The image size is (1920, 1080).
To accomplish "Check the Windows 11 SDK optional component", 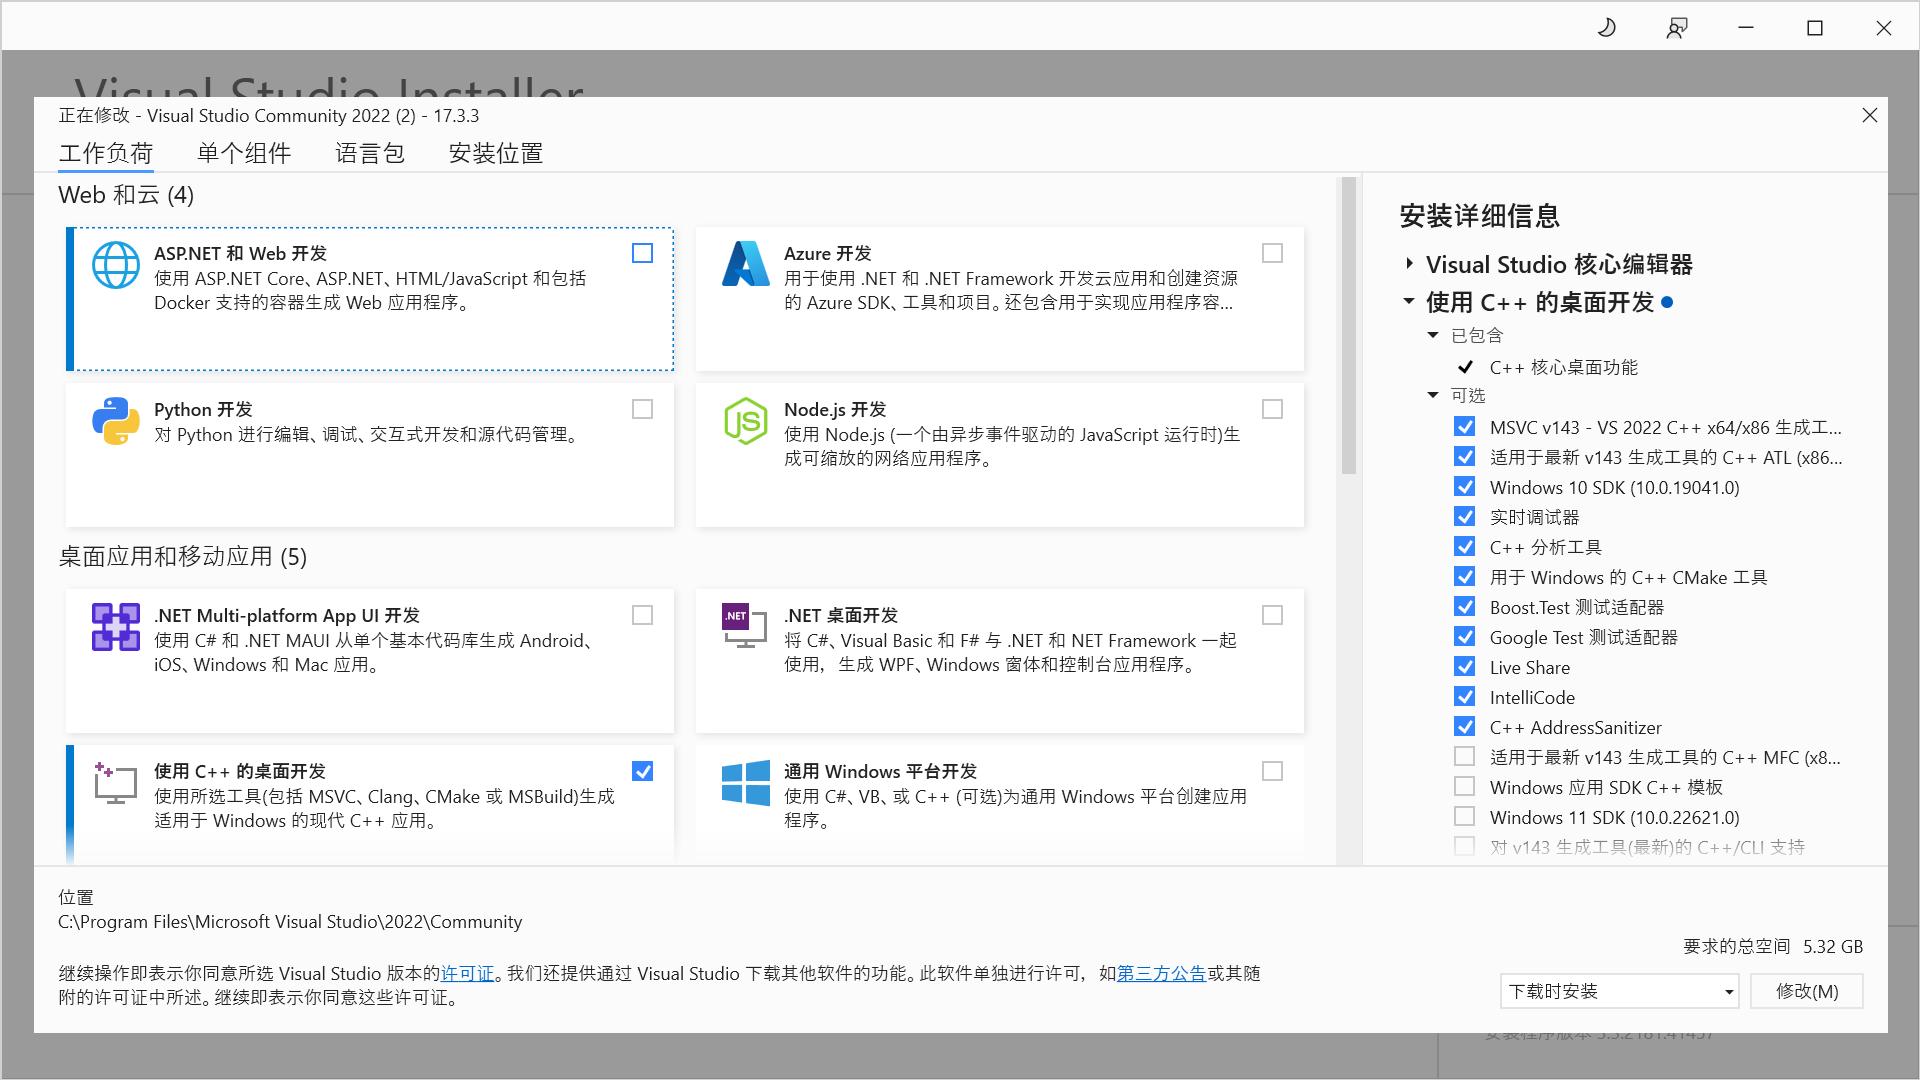I will (1464, 816).
